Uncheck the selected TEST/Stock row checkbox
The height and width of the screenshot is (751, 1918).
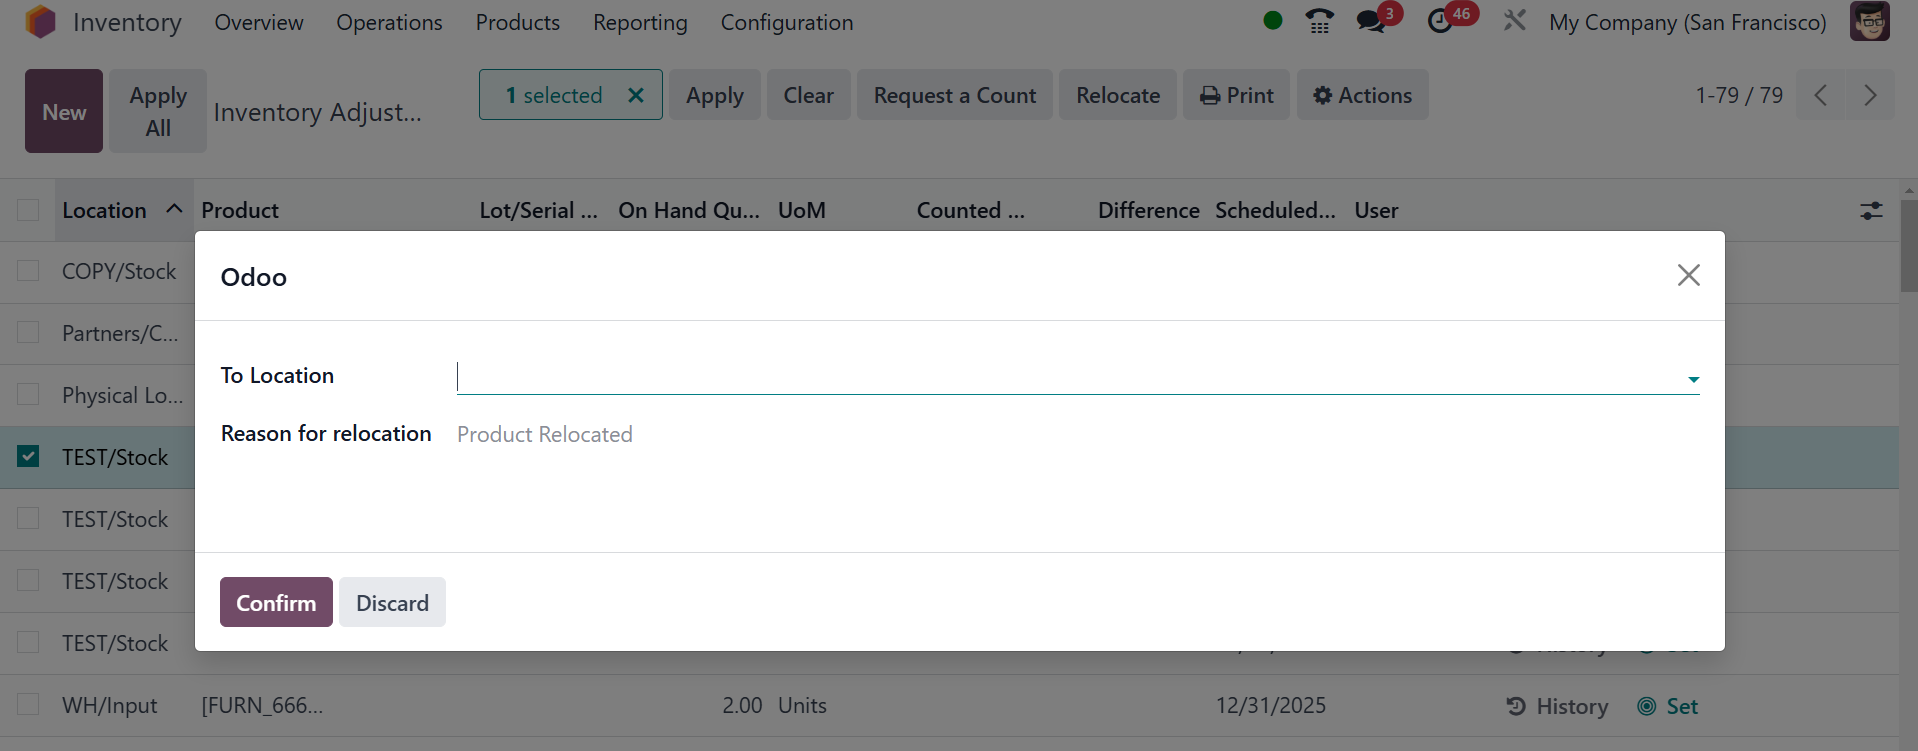point(28,457)
